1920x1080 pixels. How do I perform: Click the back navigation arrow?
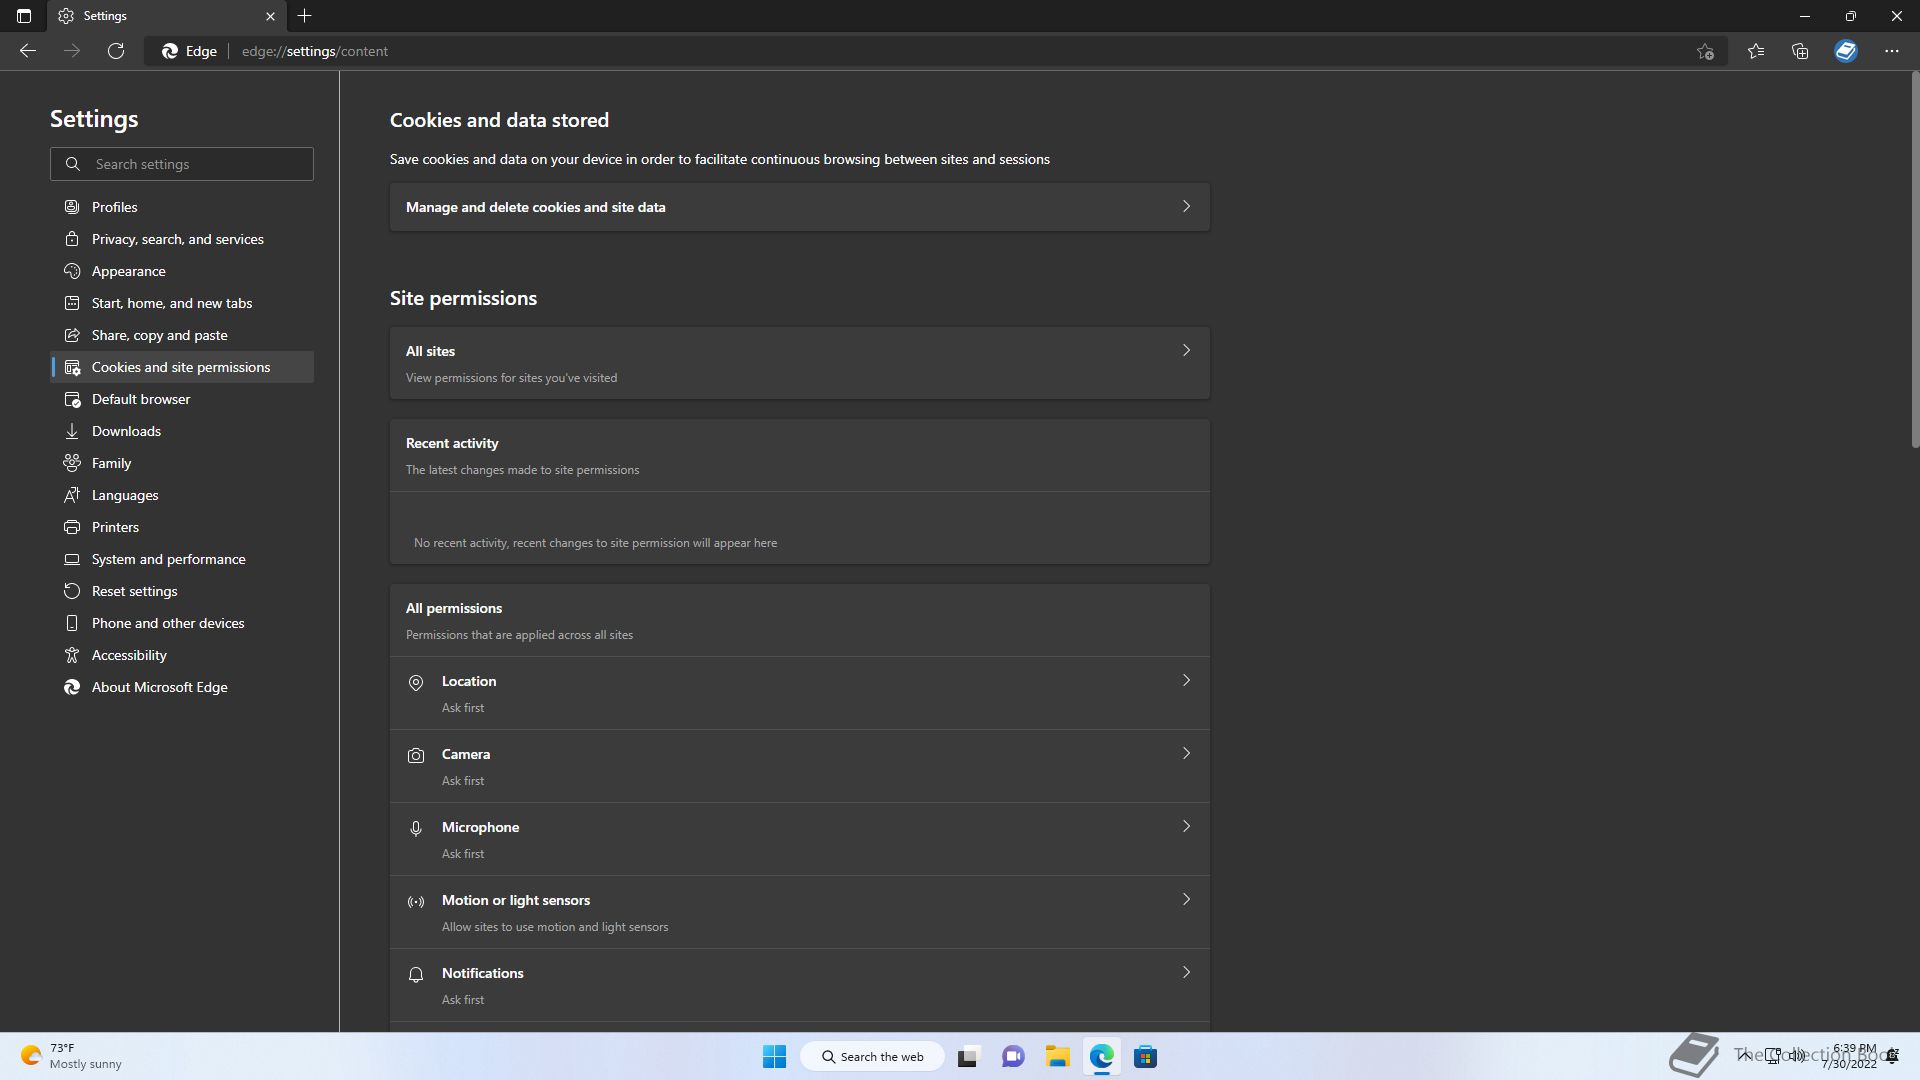pyautogui.click(x=28, y=51)
